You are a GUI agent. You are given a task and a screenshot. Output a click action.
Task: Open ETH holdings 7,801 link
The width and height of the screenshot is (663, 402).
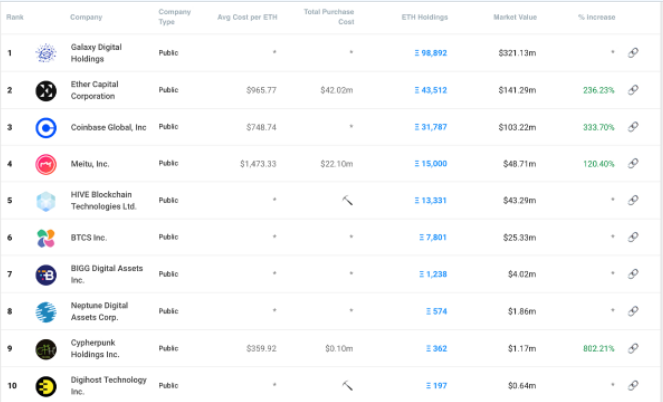pyautogui.click(x=433, y=238)
